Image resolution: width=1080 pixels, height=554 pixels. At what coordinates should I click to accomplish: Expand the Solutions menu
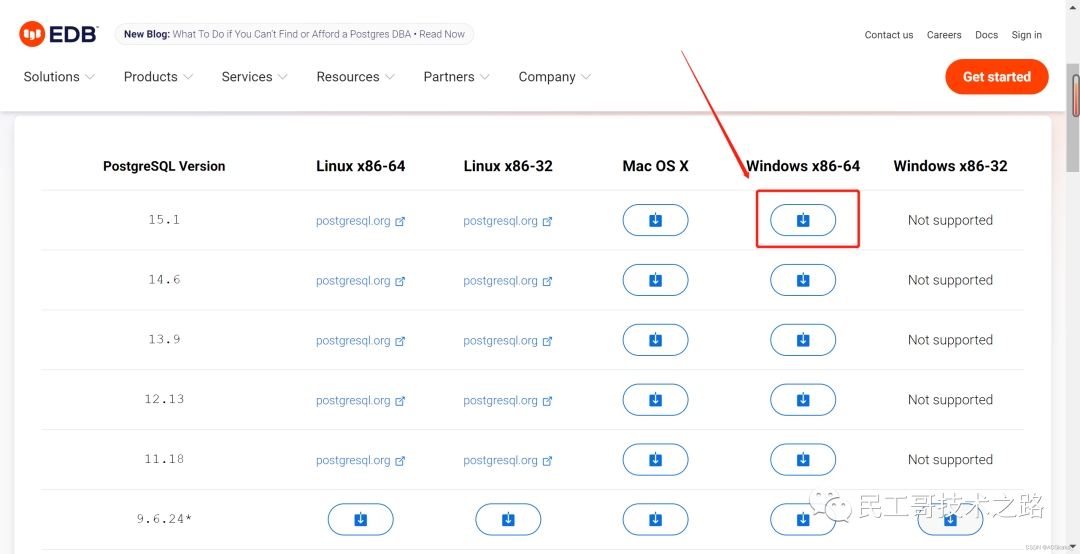coord(59,76)
